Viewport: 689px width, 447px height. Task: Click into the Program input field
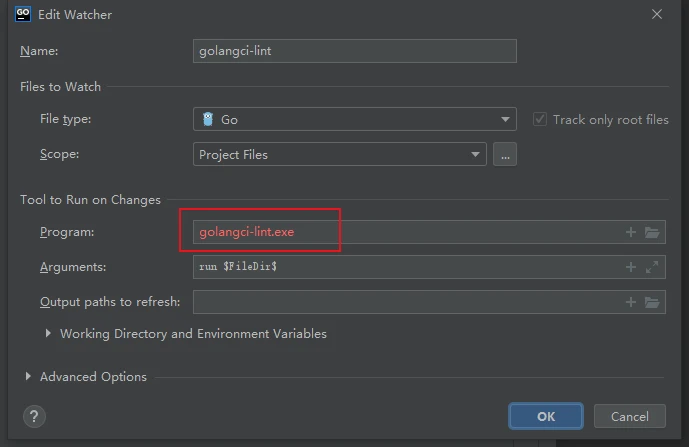429,232
